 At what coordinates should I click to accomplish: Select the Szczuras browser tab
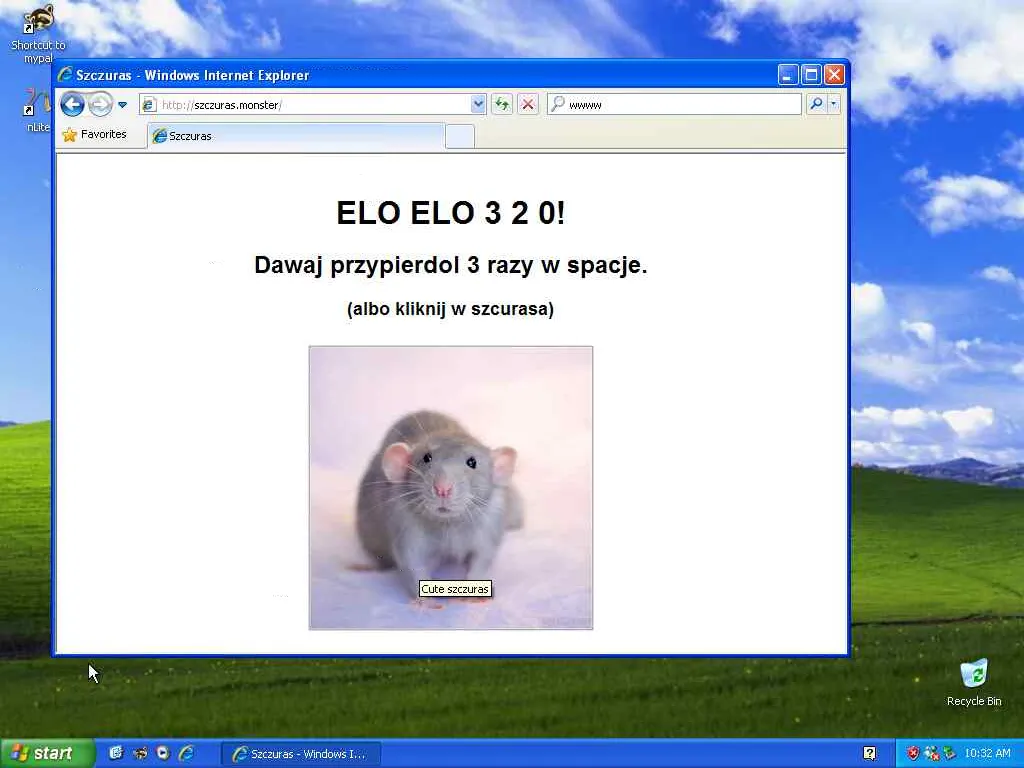[x=296, y=136]
